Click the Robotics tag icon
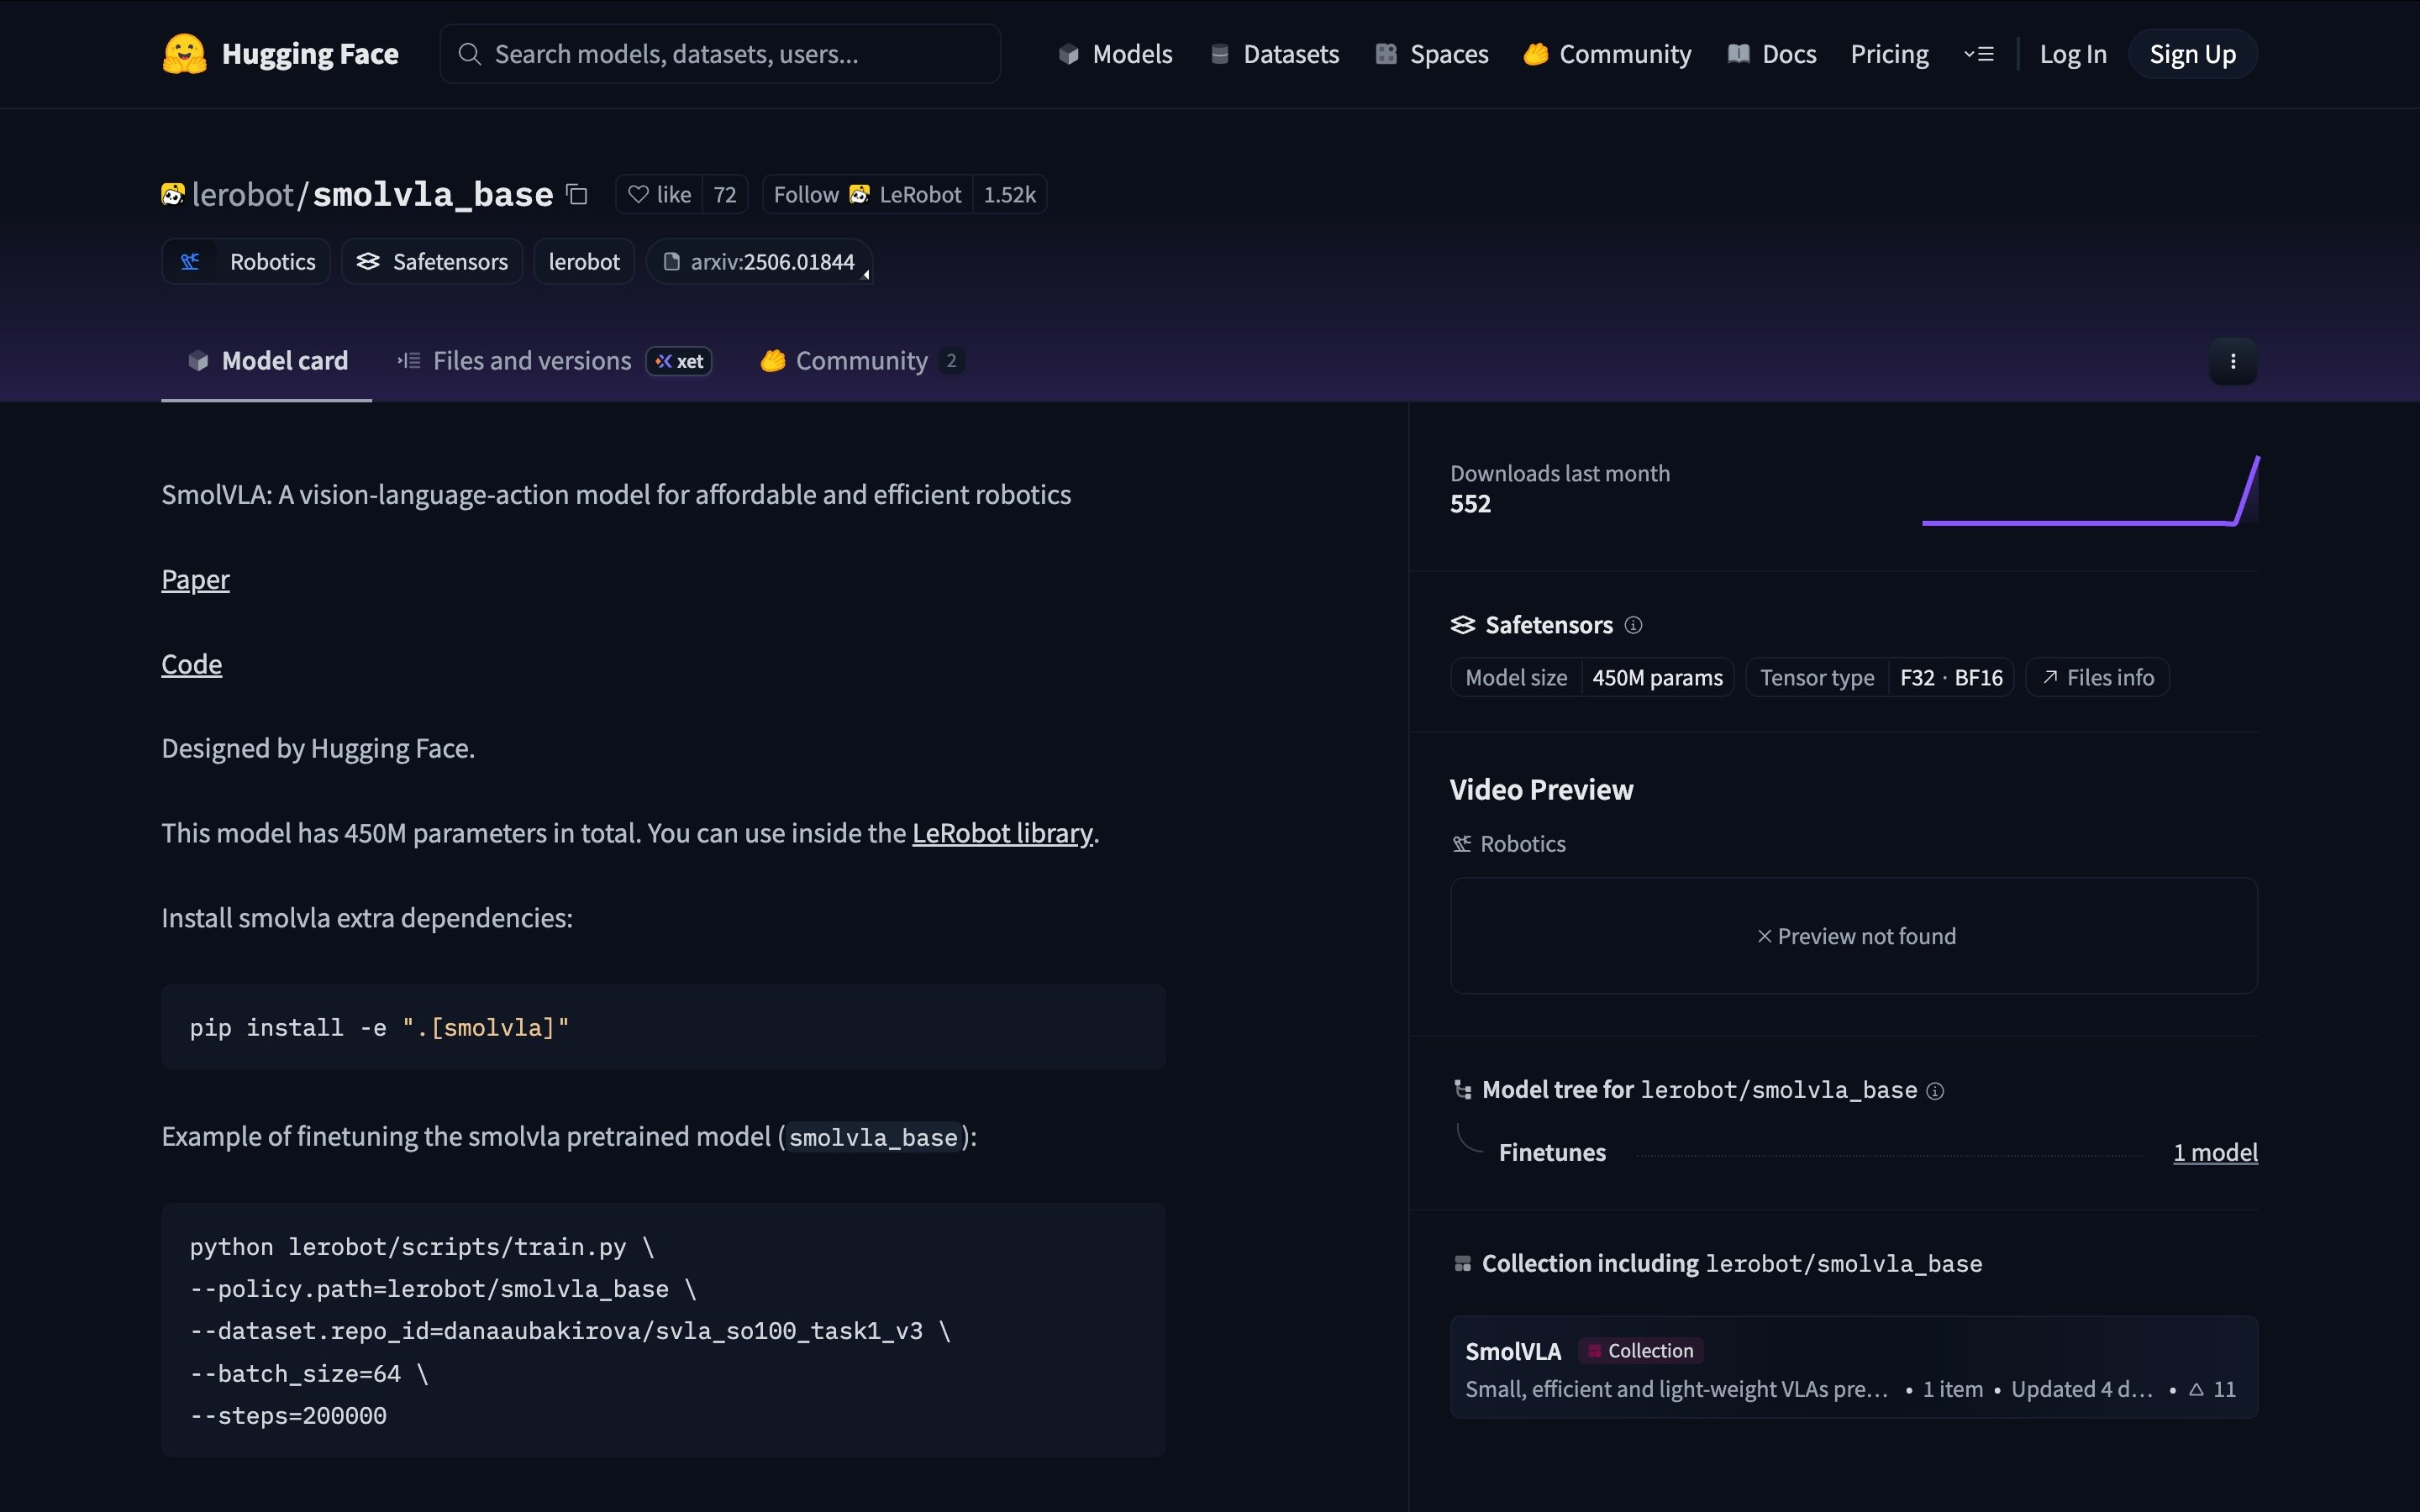Image resolution: width=2420 pixels, height=1512 pixels. coord(190,262)
